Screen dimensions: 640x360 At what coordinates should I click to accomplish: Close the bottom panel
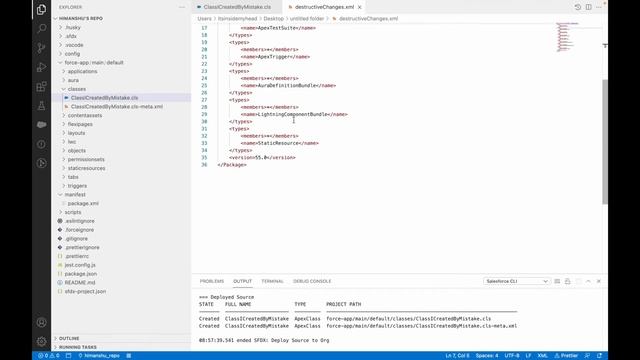[599, 281]
